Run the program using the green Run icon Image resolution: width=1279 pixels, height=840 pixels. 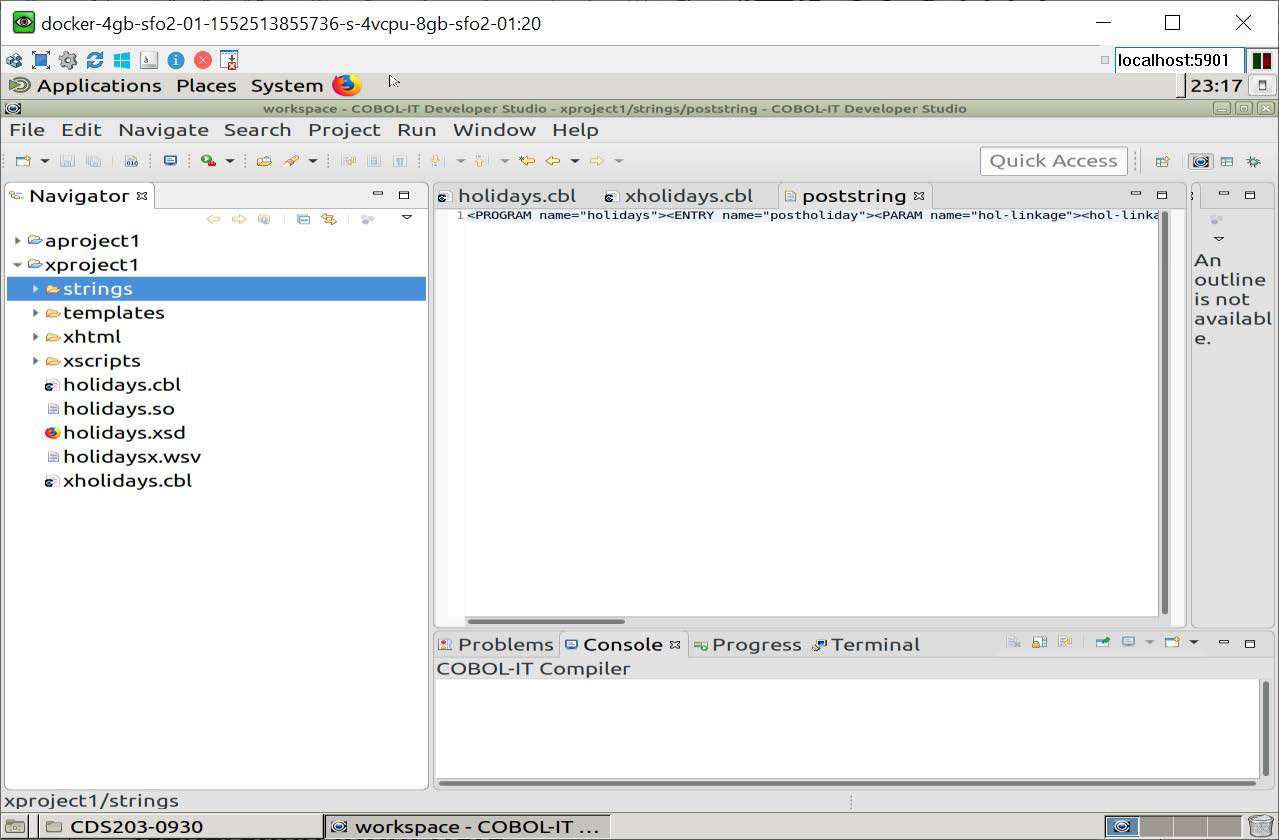[x=207, y=161]
